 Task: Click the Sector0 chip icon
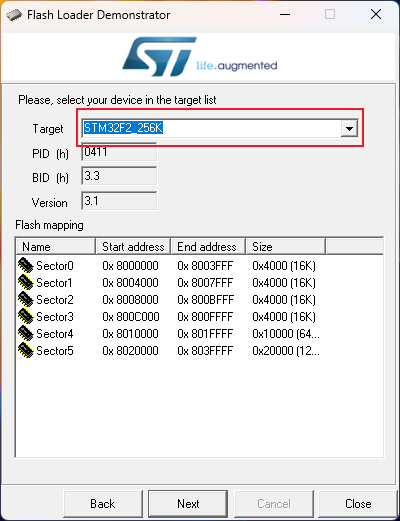click(x=26, y=265)
